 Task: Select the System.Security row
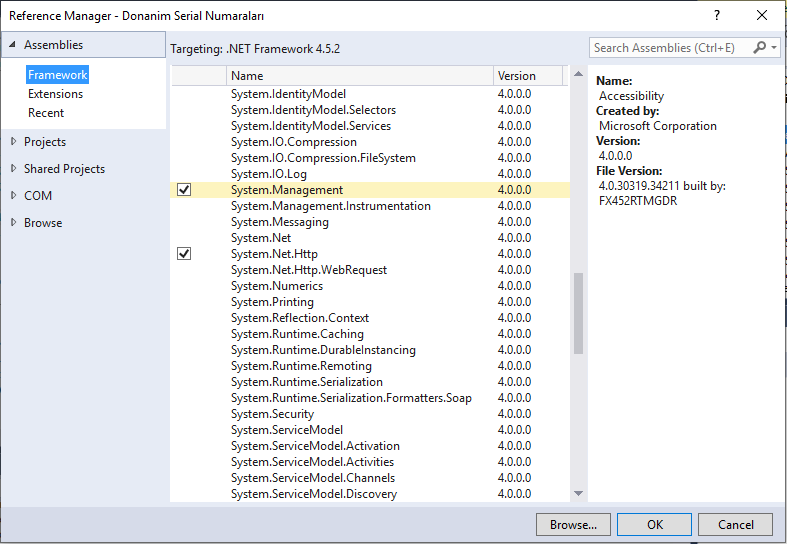click(370, 414)
